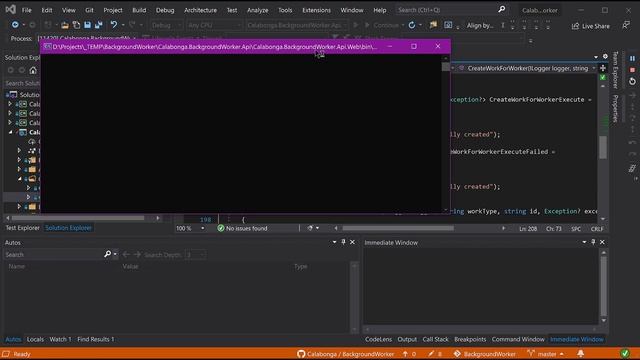This screenshot has height=360, width=640.
Task: Click the Save floppy disk icon
Action: [87, 25]
